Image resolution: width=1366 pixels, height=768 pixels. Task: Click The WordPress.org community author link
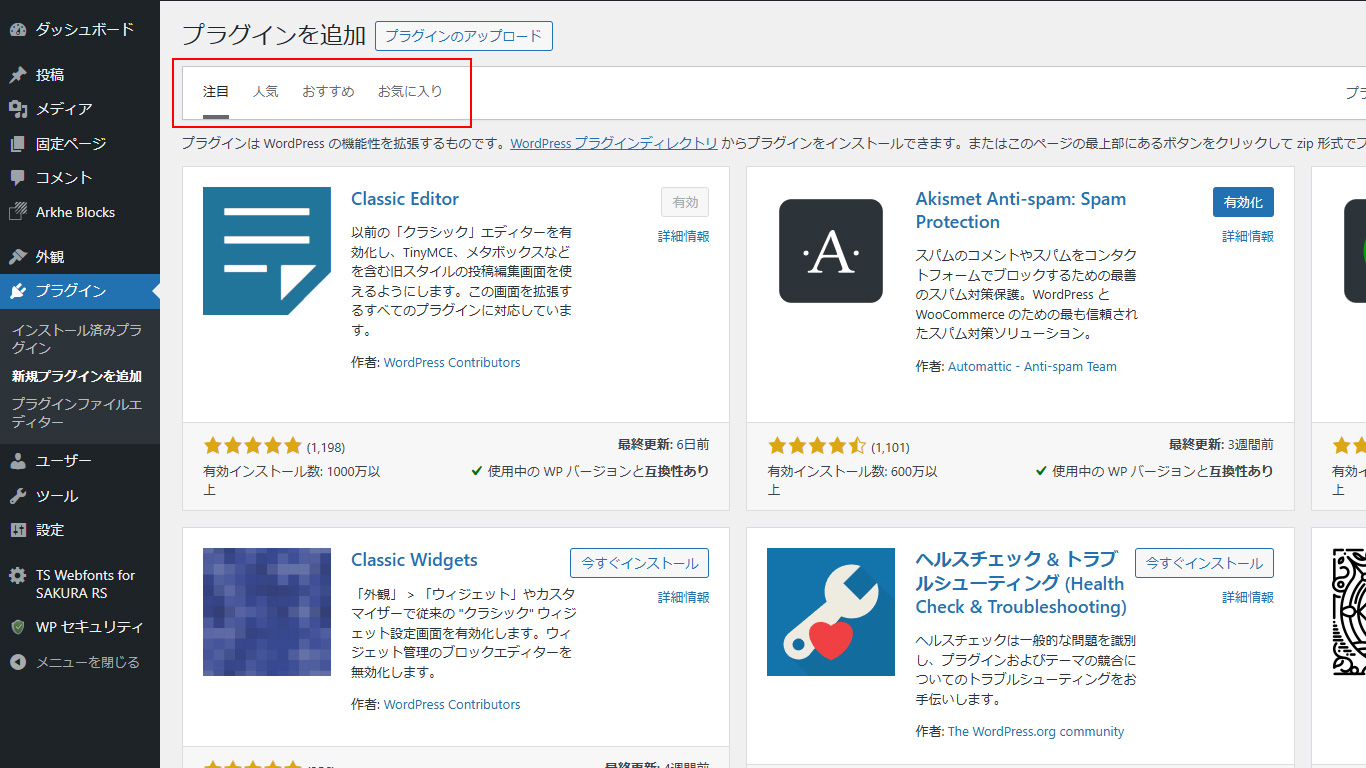coord(1036,732)
